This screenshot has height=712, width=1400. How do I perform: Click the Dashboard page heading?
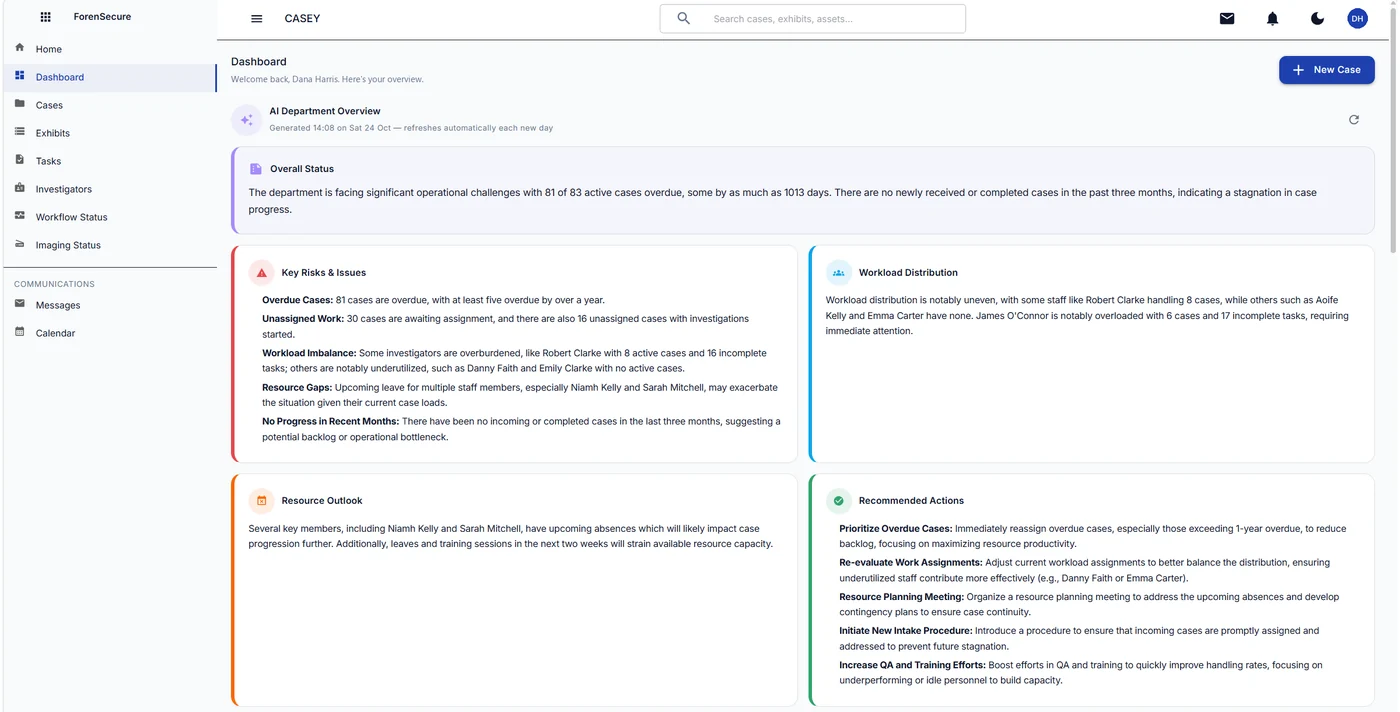pos(259,62)
